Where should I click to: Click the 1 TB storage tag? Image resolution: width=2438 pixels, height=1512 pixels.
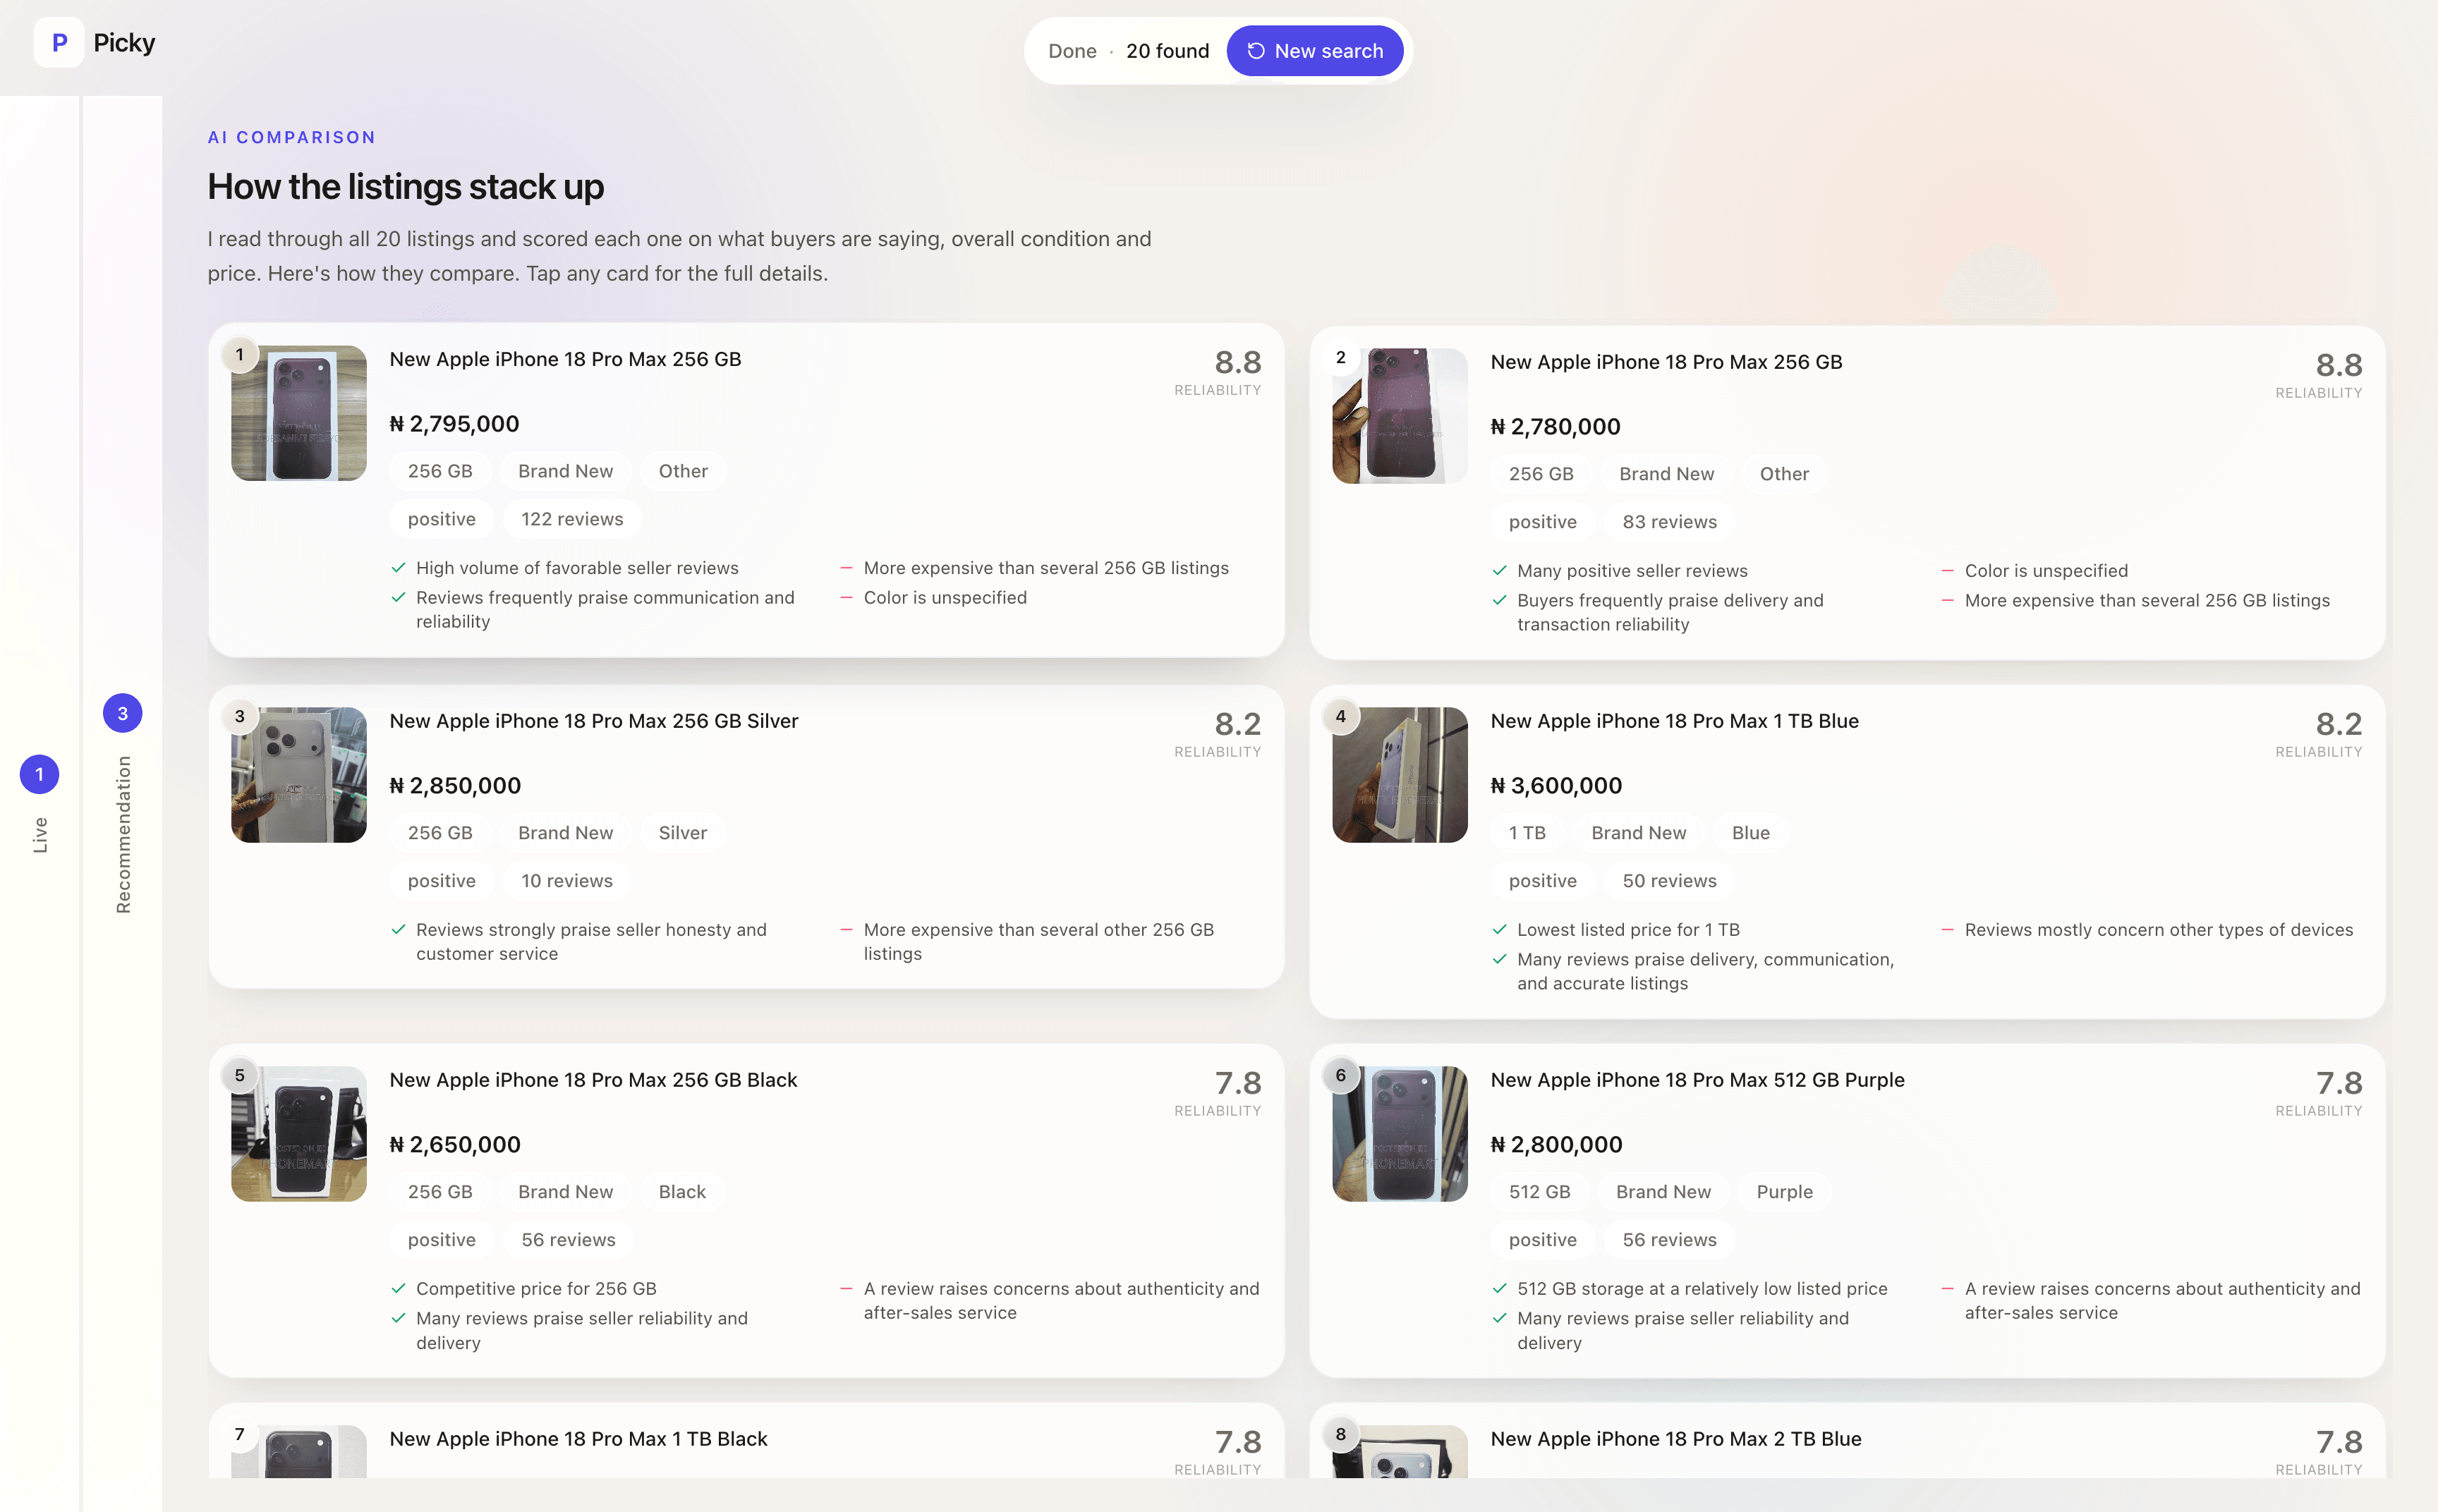tap(1527, 833)
